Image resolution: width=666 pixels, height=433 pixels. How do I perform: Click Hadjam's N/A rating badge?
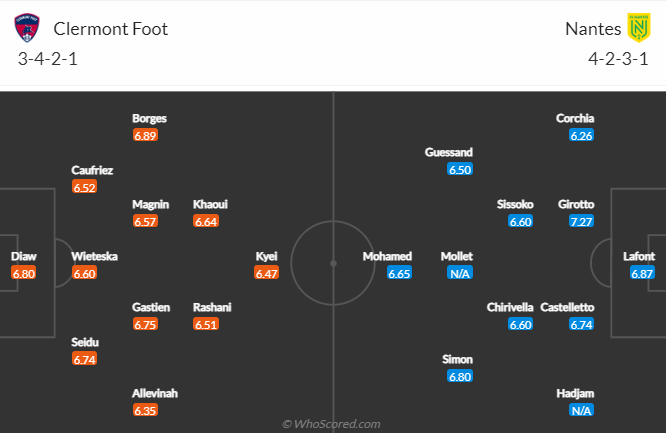(x=581, y=410)
